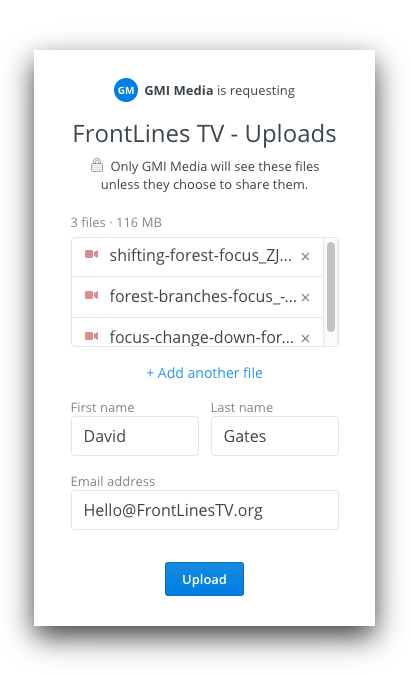Remove the focus-change-down-for file
410x676 pixels.
point(305,338)
